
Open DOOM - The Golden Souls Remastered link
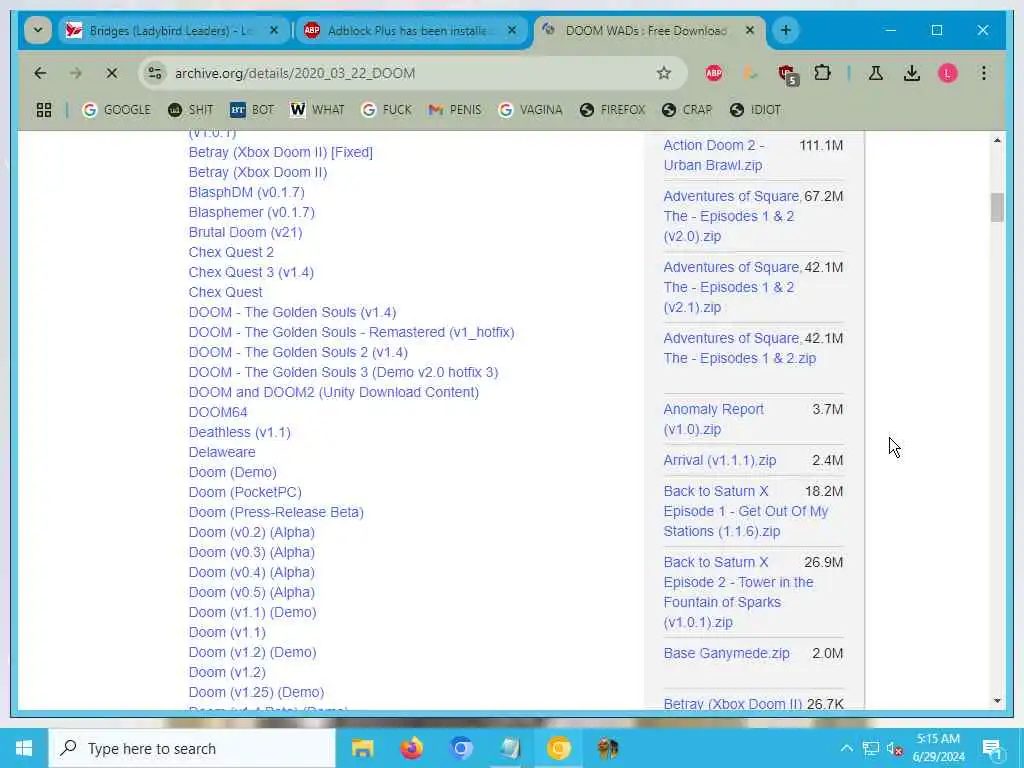[x=351, y=332]
